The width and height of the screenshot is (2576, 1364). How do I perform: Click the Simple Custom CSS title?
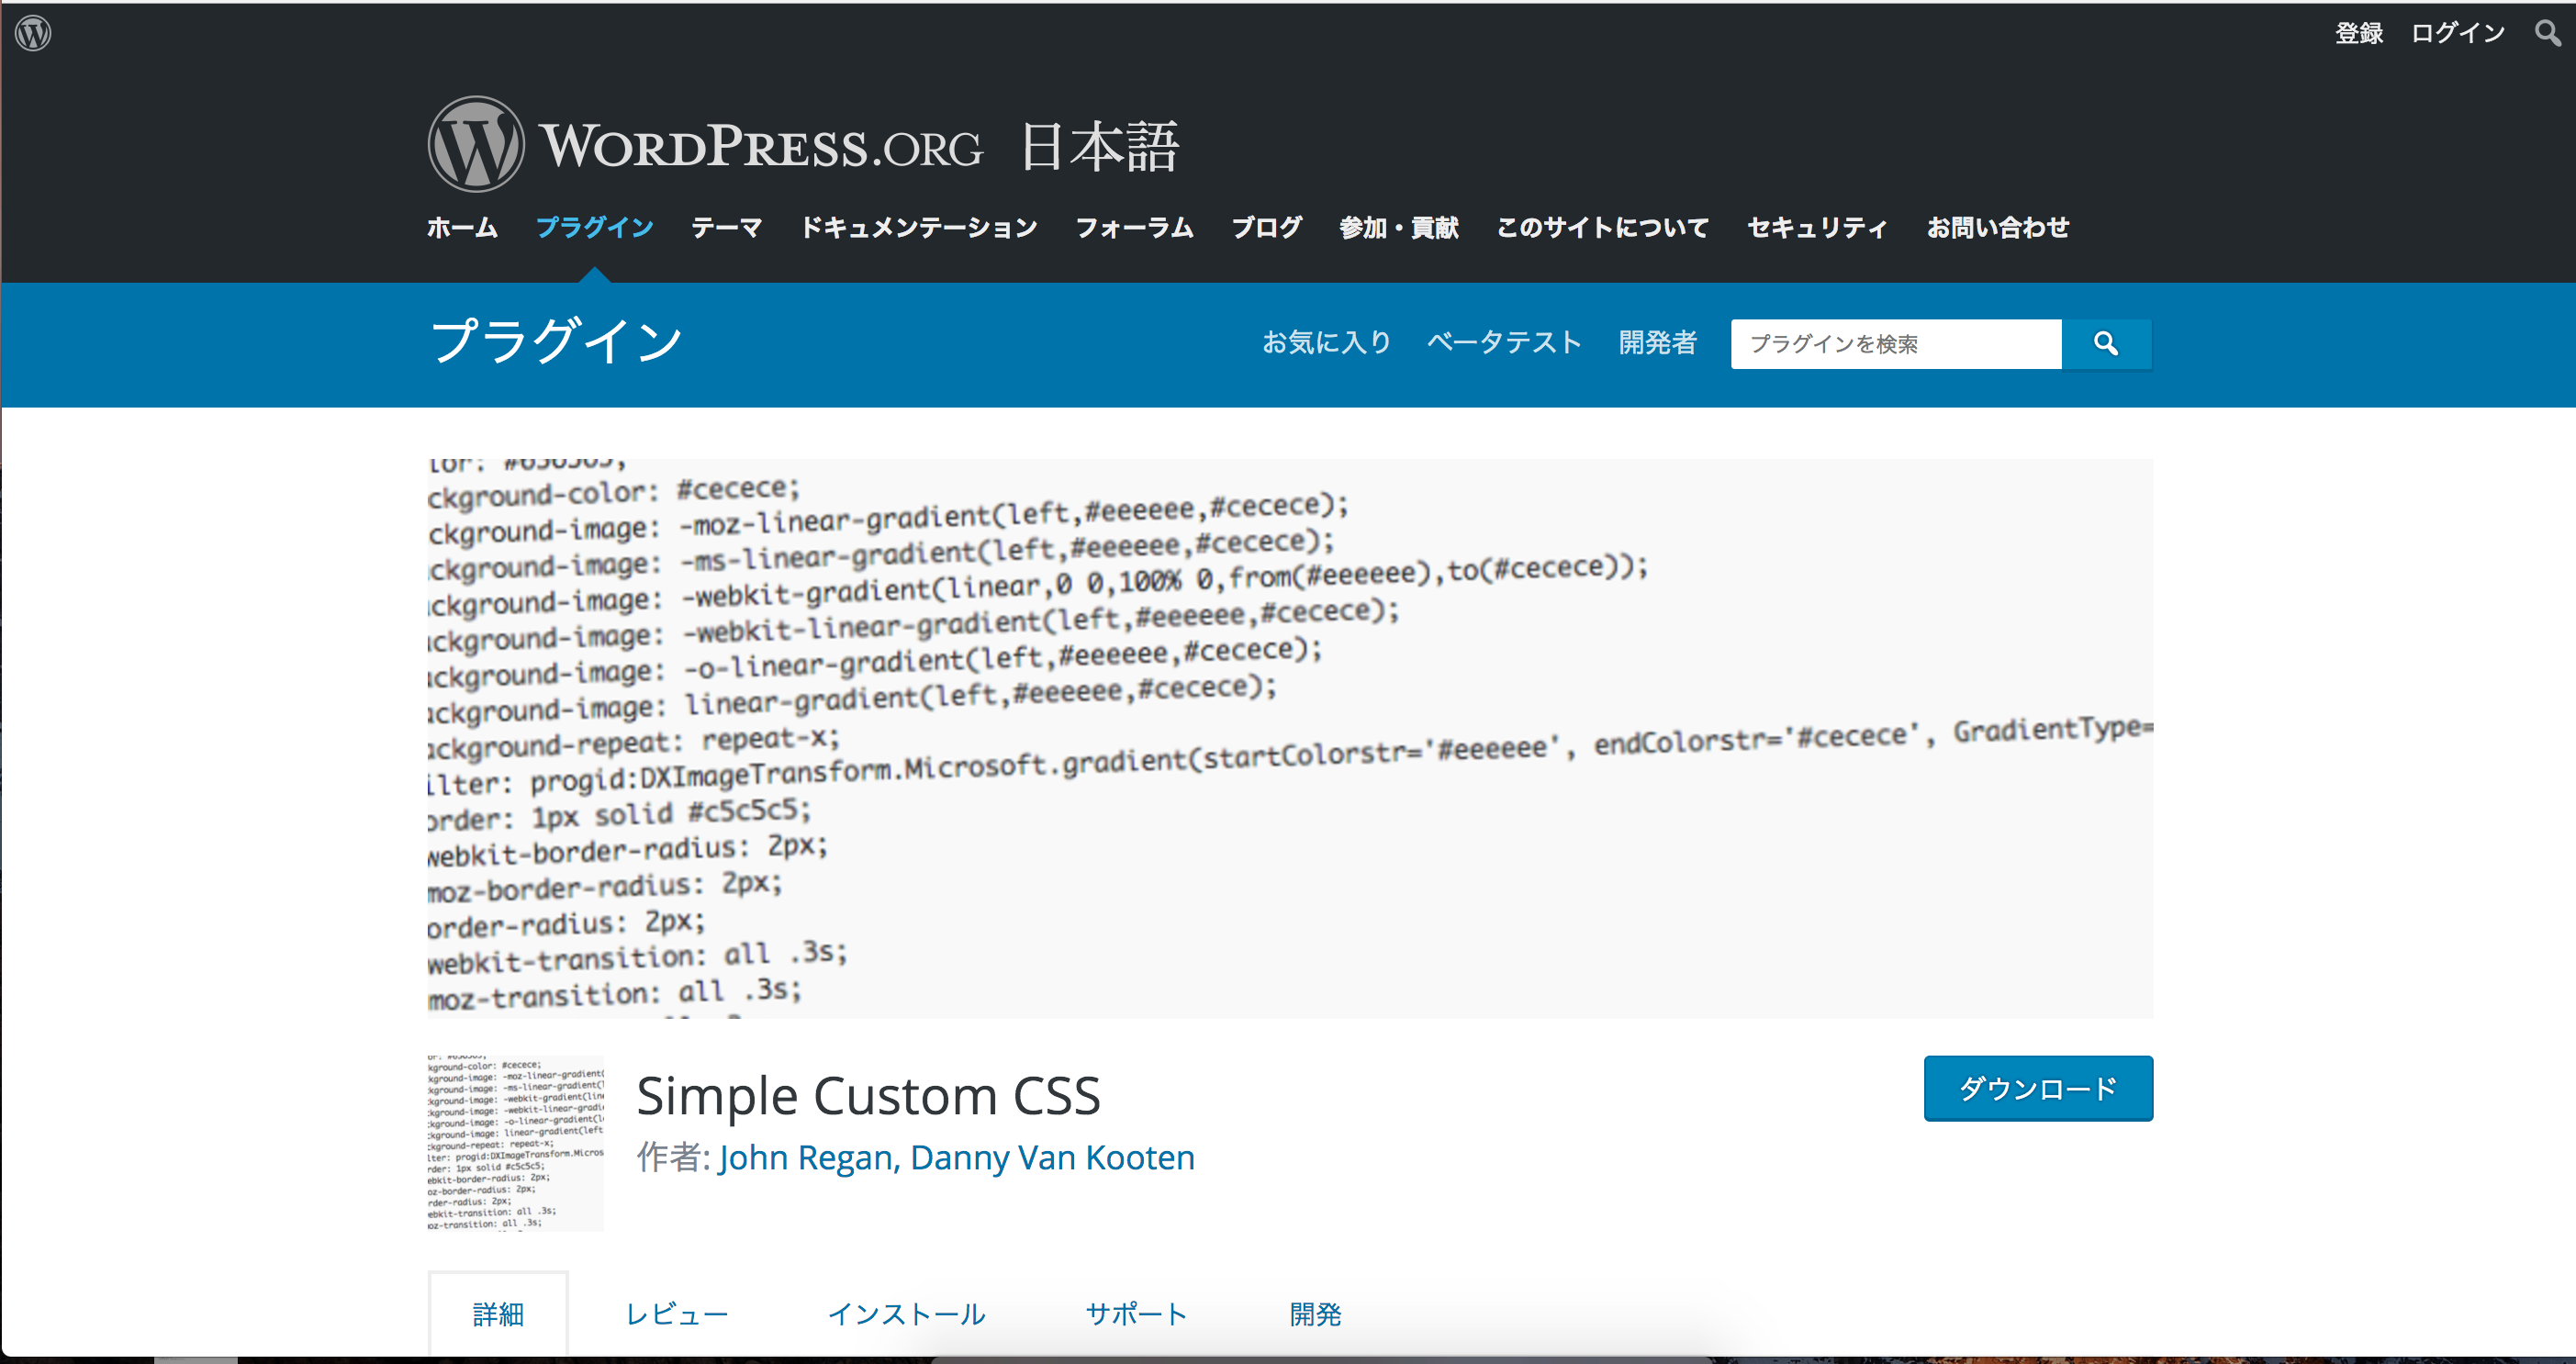tap(868, 1096)
